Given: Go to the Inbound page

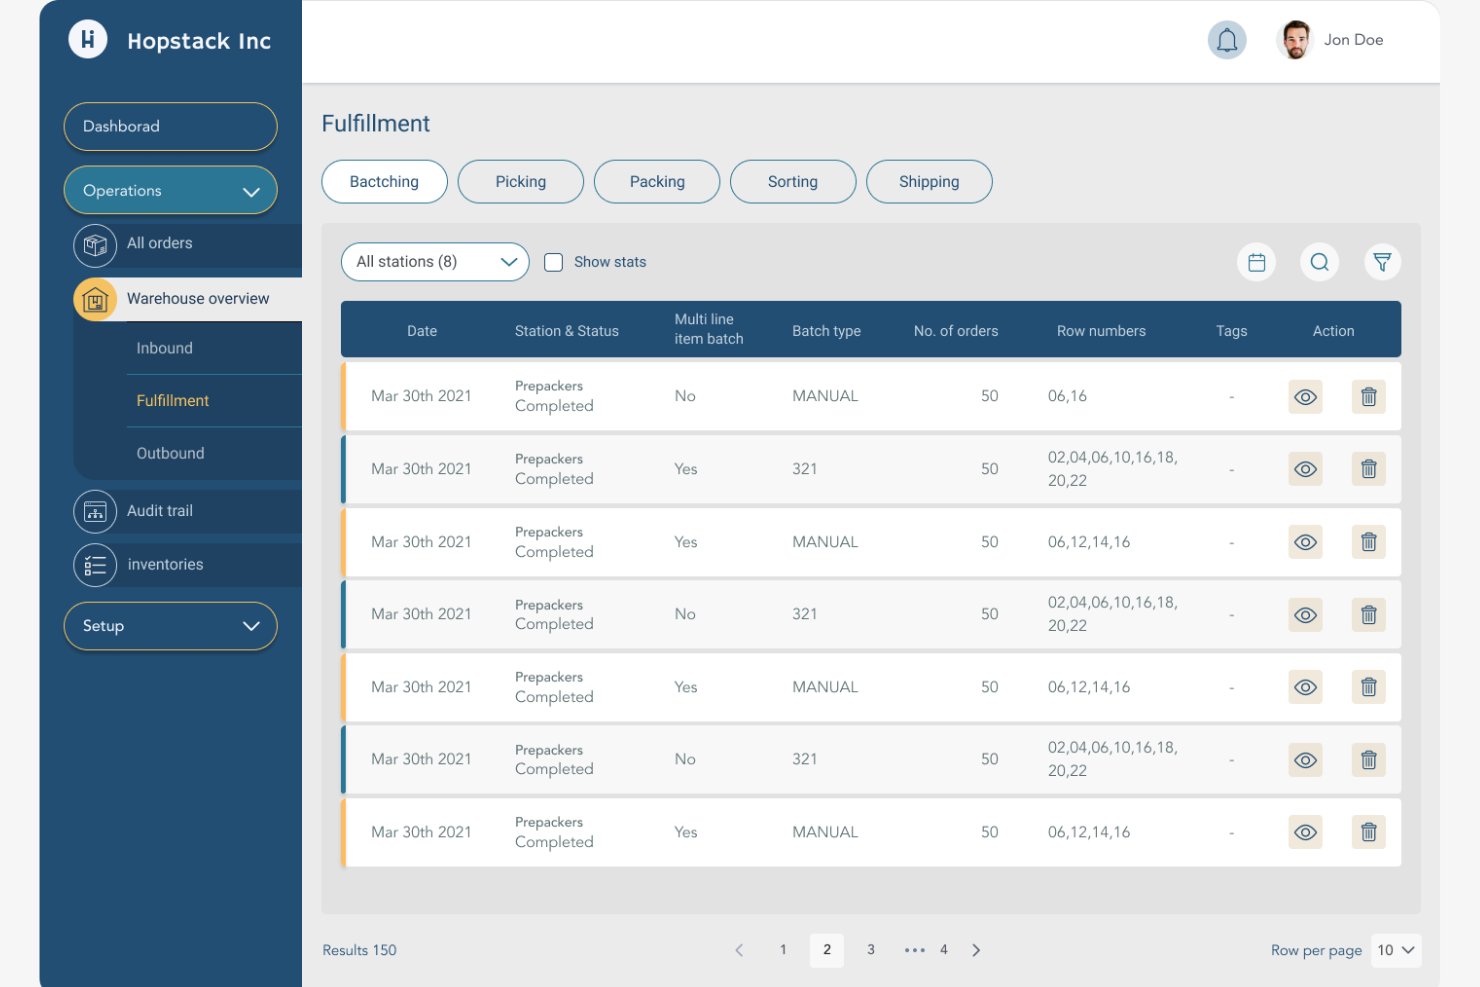Looking at the screenshot, I should tap(164, 348).
